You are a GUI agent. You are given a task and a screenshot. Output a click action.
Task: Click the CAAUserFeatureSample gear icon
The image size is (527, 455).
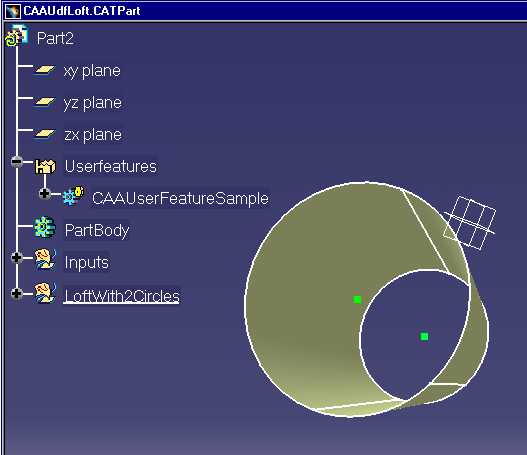[73, 196]
